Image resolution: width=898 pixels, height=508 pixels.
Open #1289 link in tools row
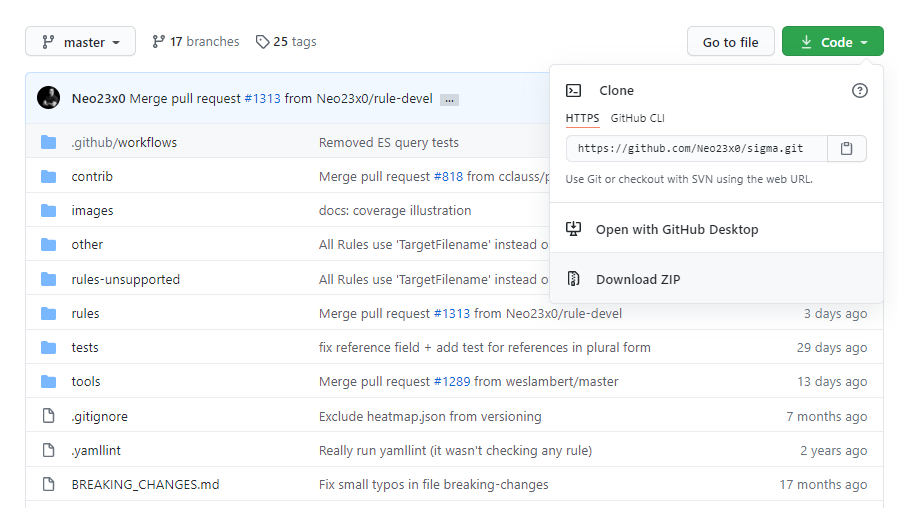[x=452, y=381]
